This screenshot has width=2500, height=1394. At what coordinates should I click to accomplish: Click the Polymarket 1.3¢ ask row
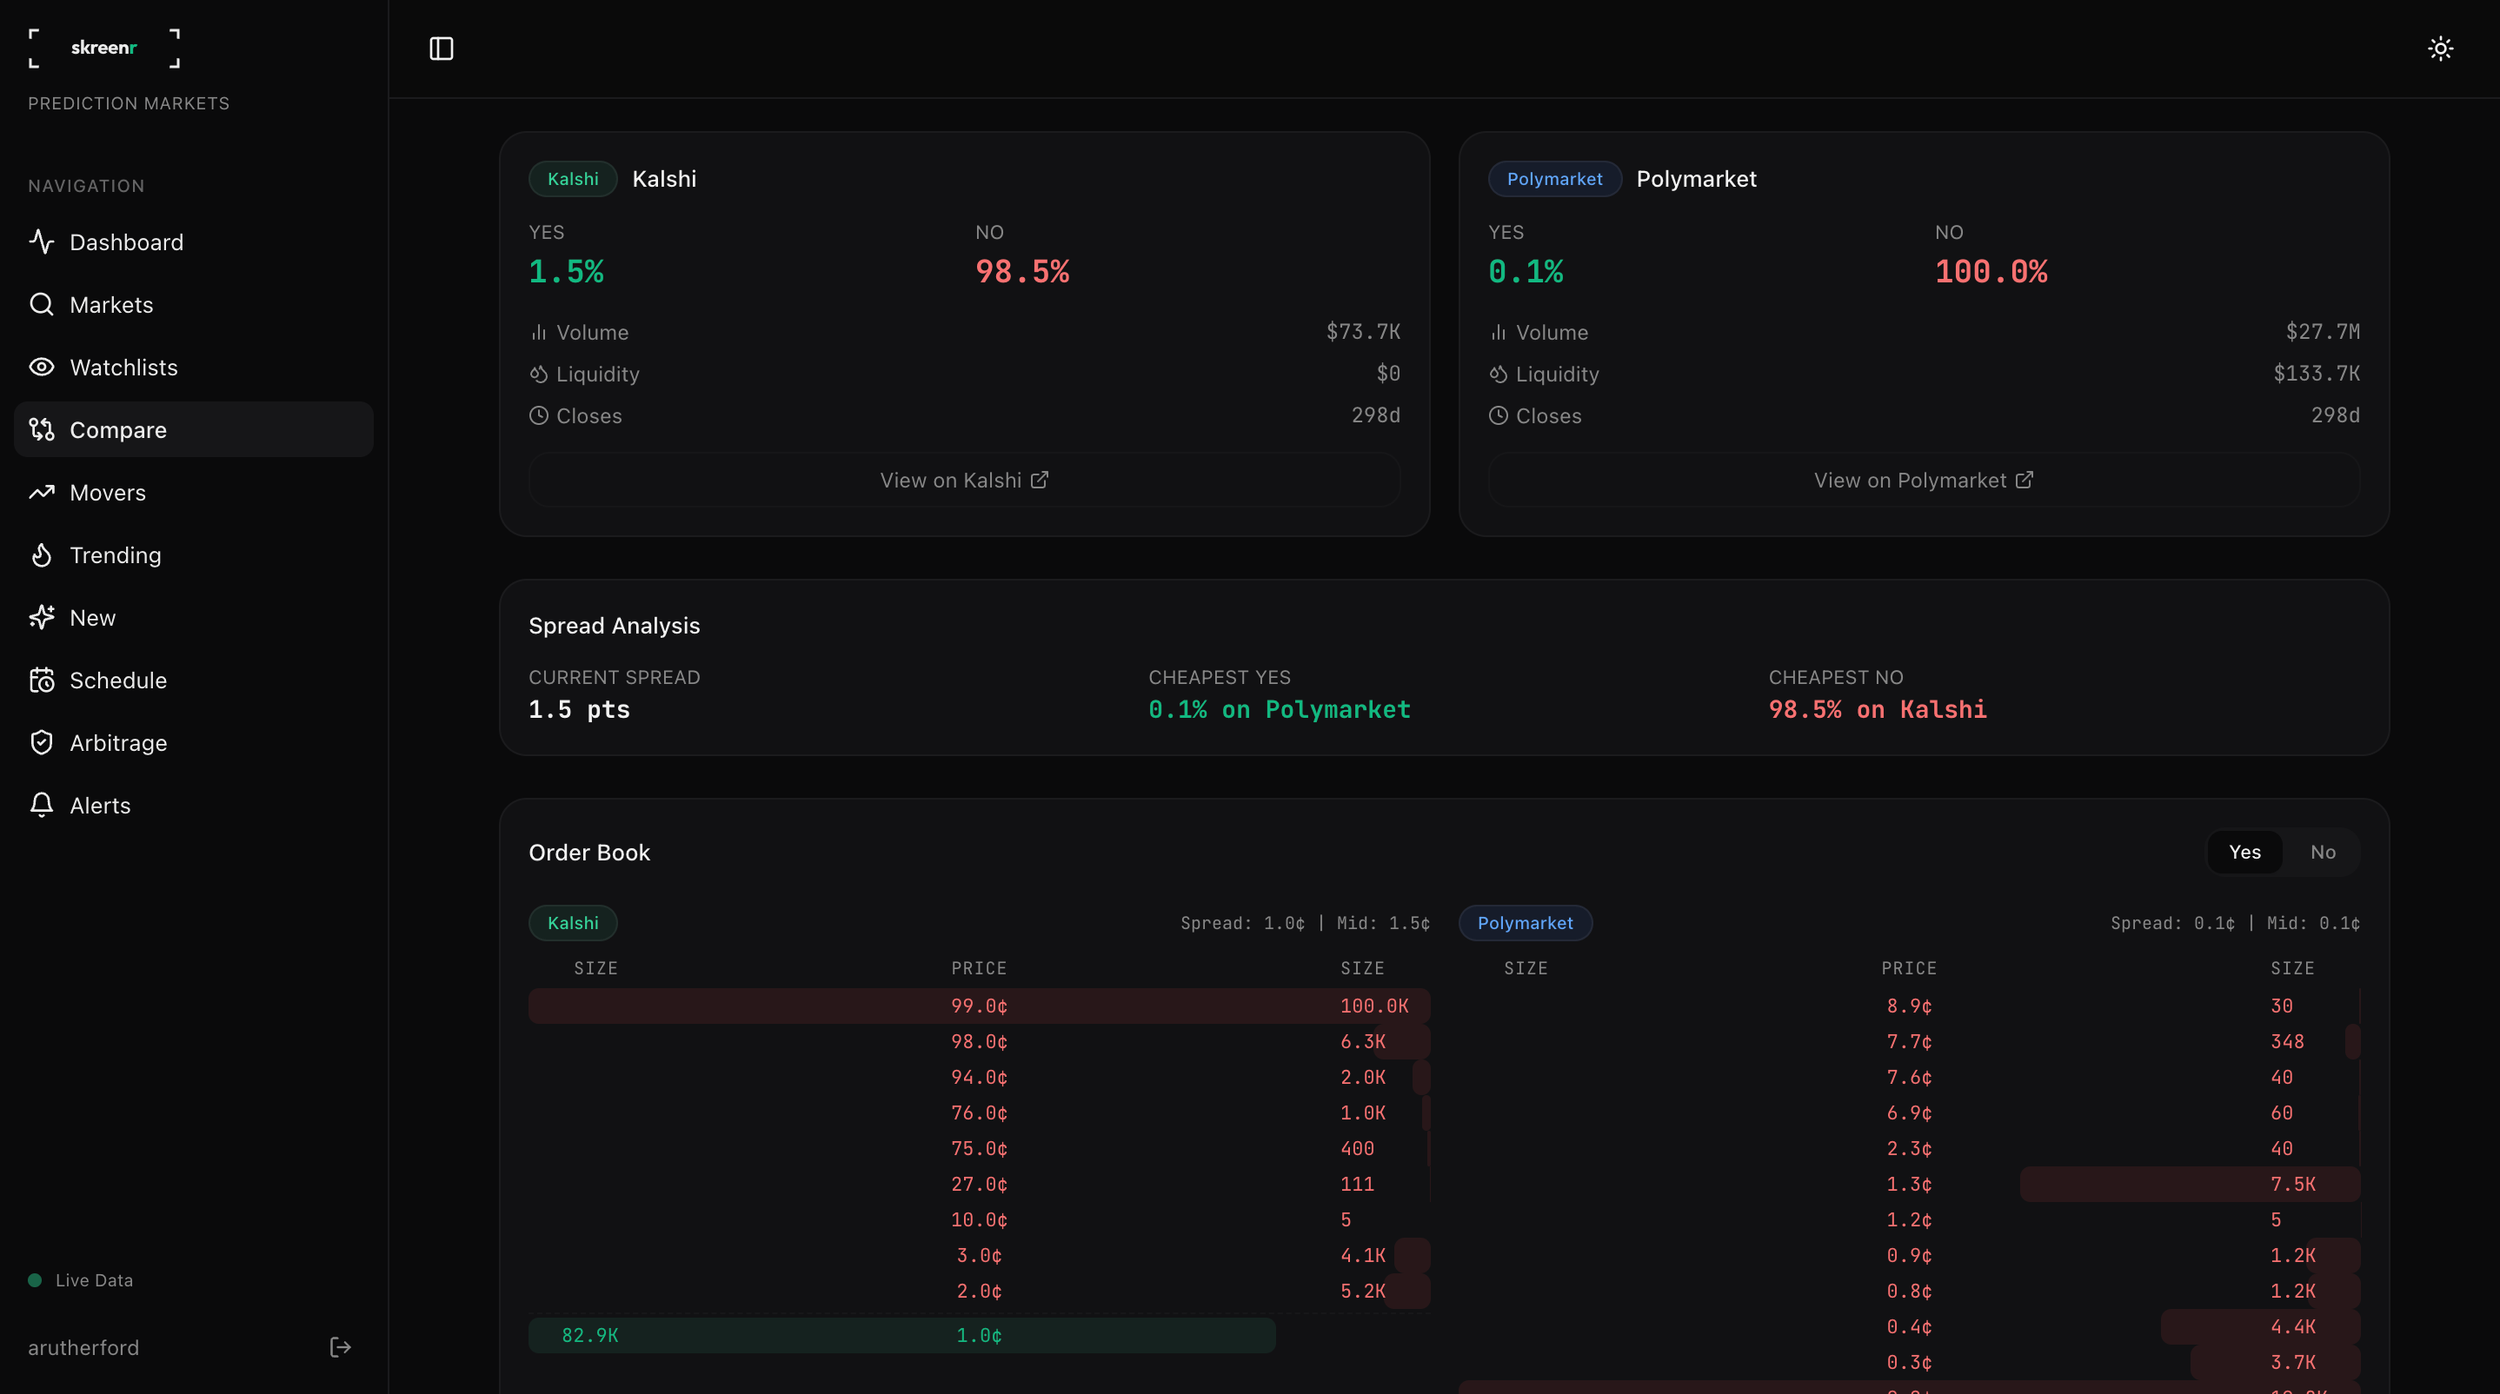1909,1184
